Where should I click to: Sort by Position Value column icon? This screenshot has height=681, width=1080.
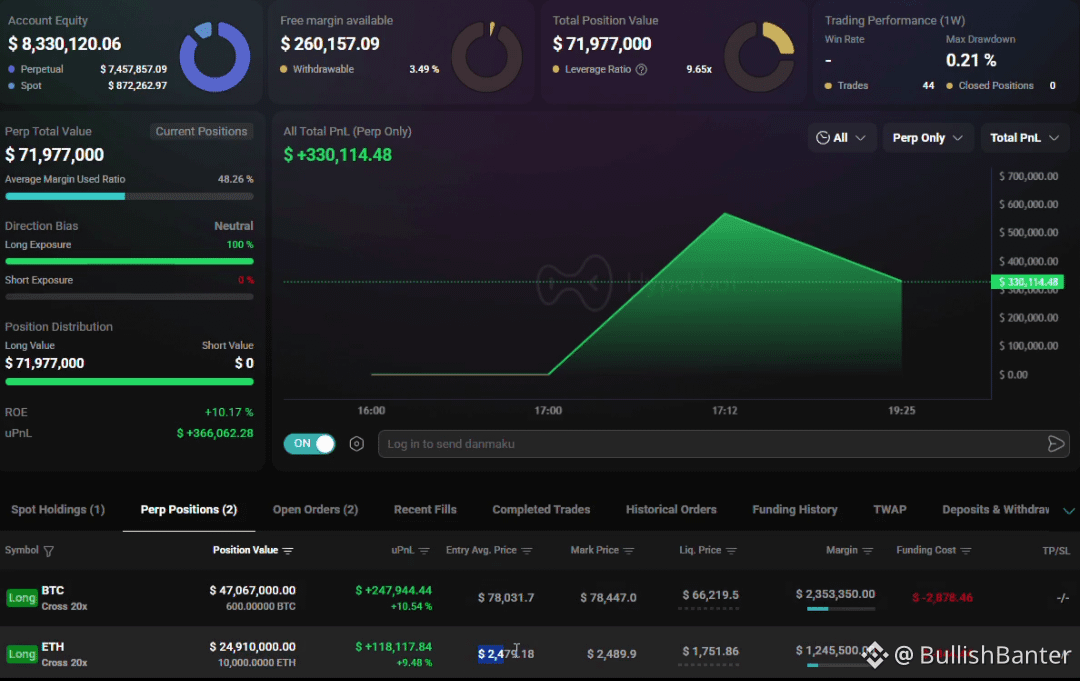(x=288, y=551)
